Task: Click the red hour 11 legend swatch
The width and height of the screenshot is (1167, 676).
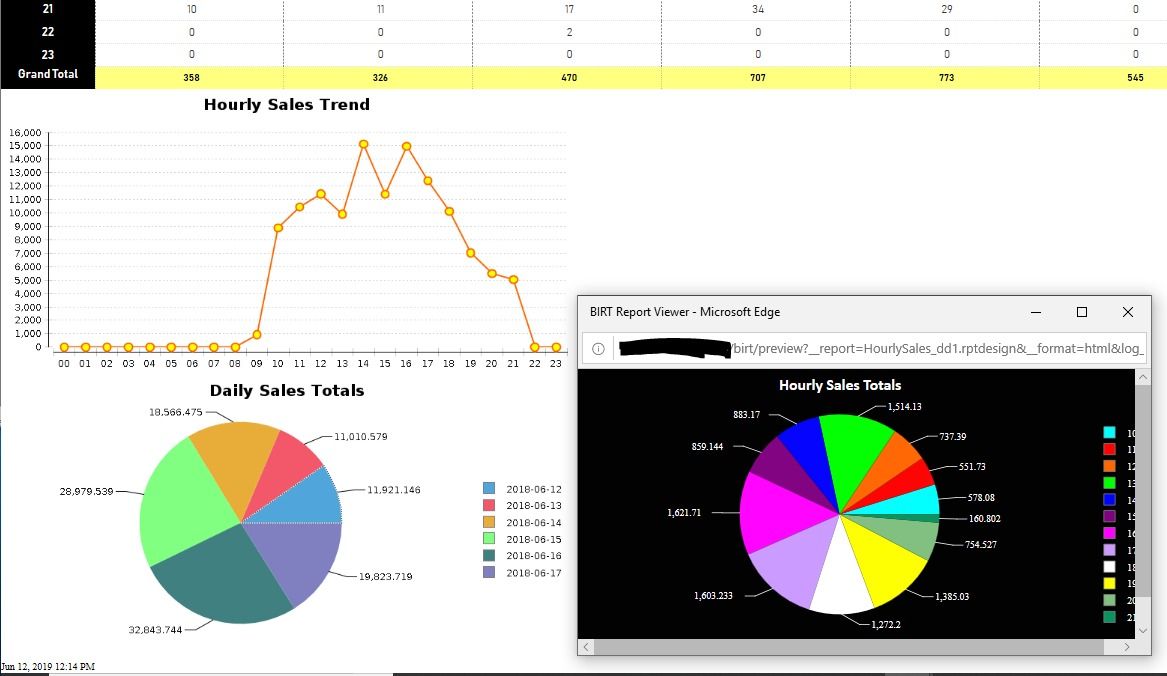Action: click(x=1109, y=449)
